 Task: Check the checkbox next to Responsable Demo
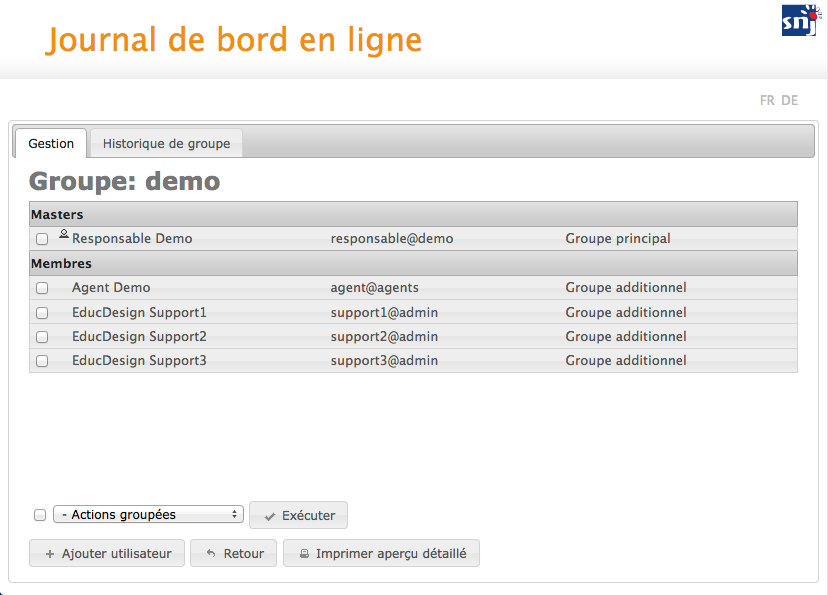(x=40, y=238)
